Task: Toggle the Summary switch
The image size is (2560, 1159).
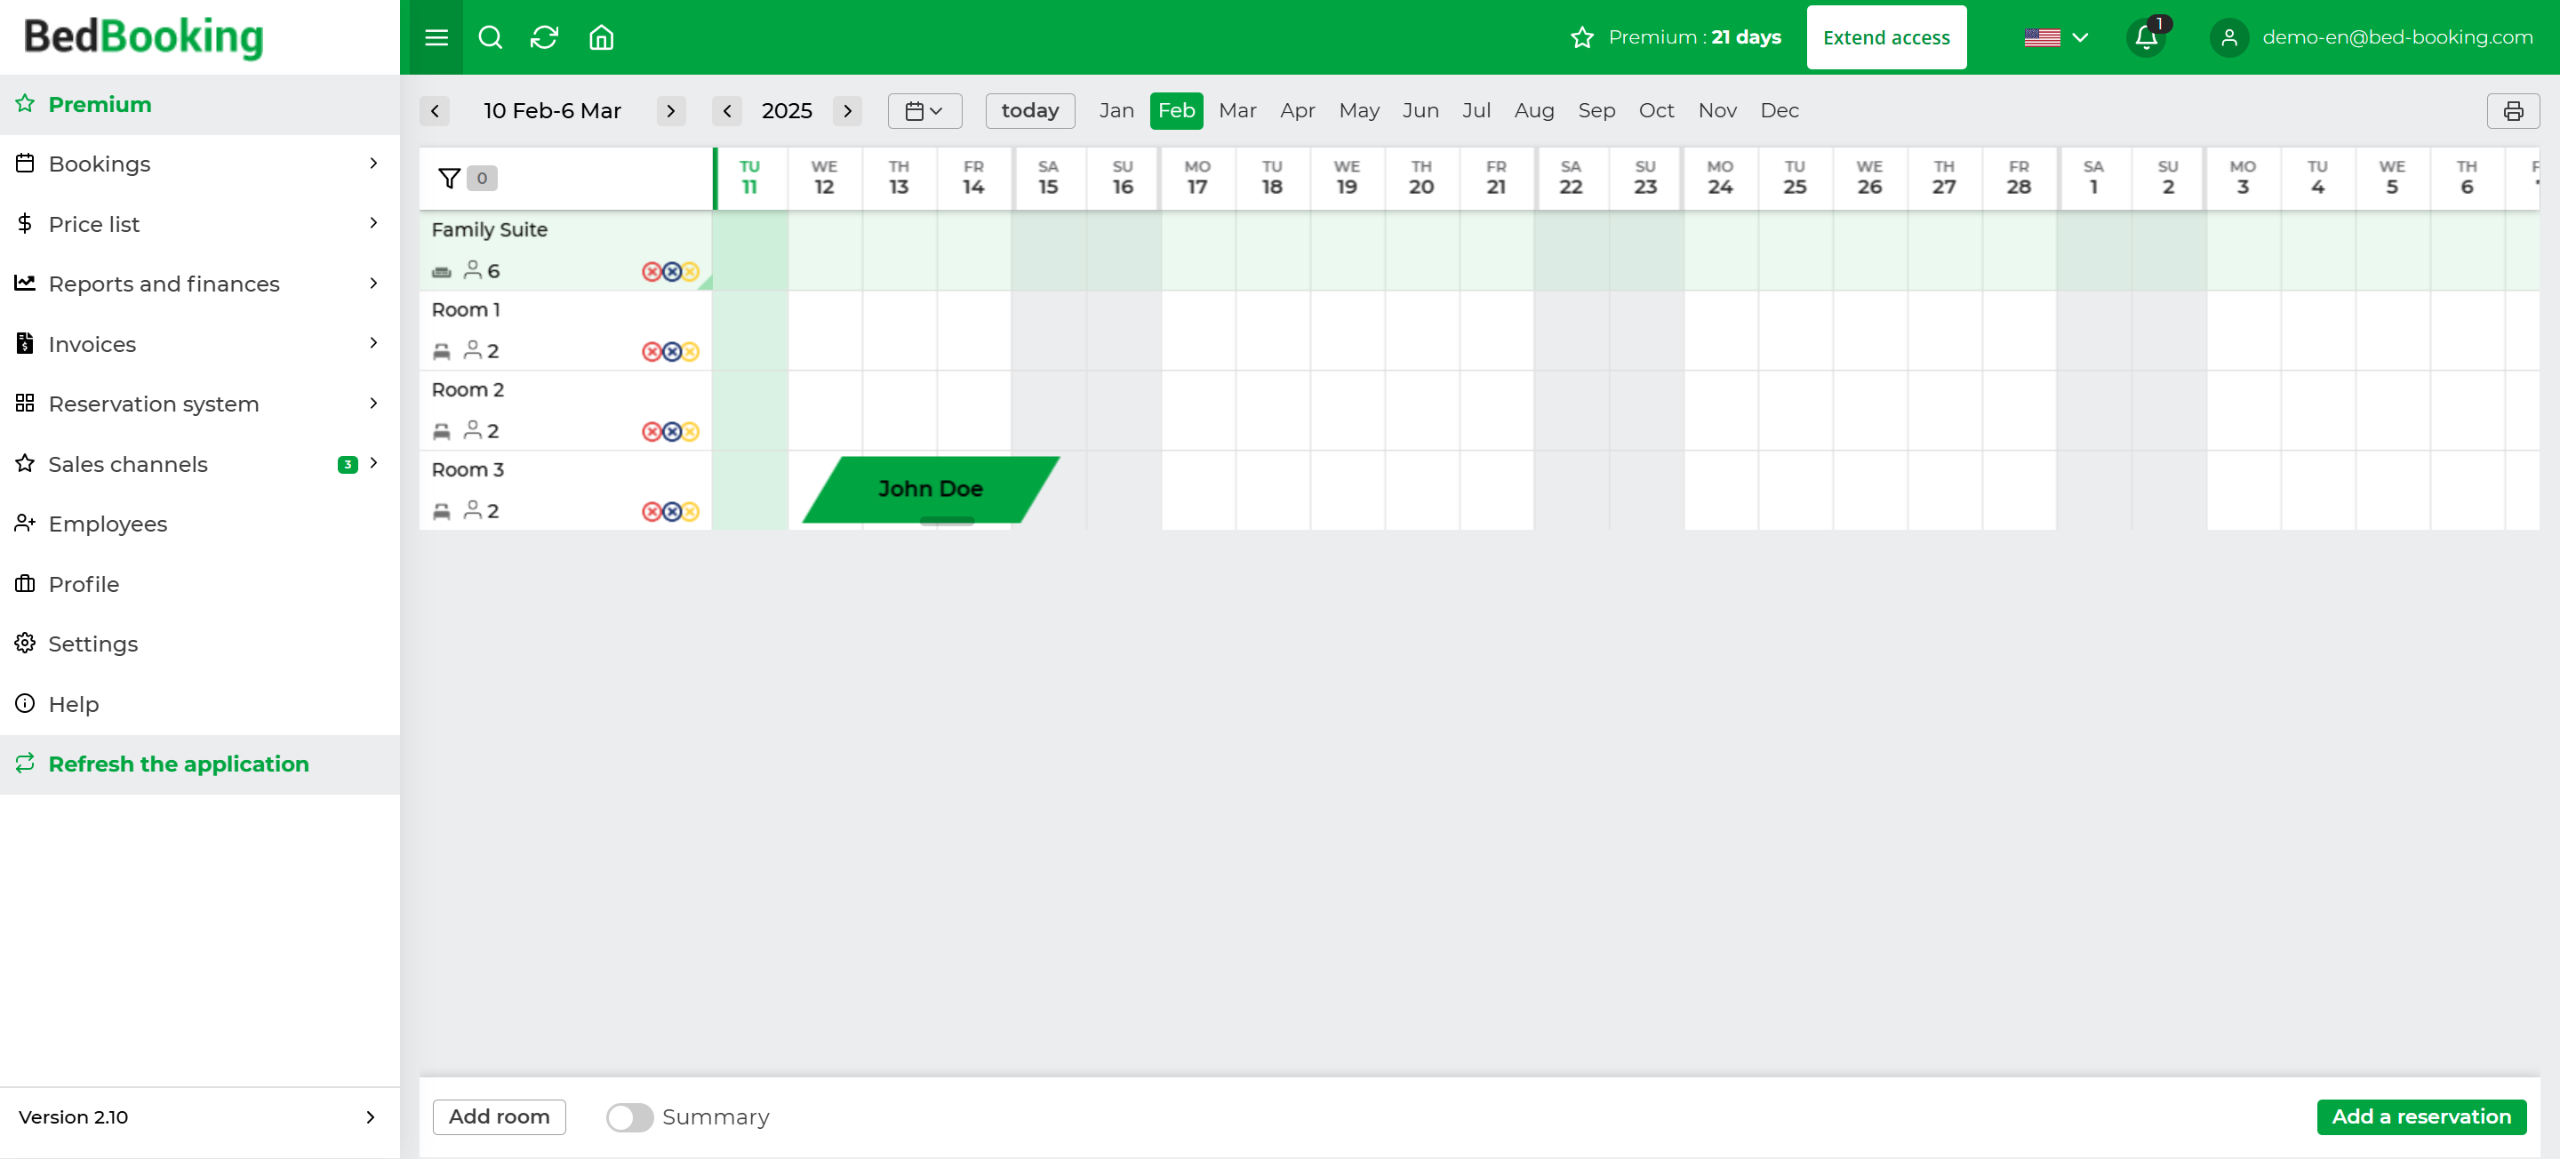Action: [x=630, y=1117]
